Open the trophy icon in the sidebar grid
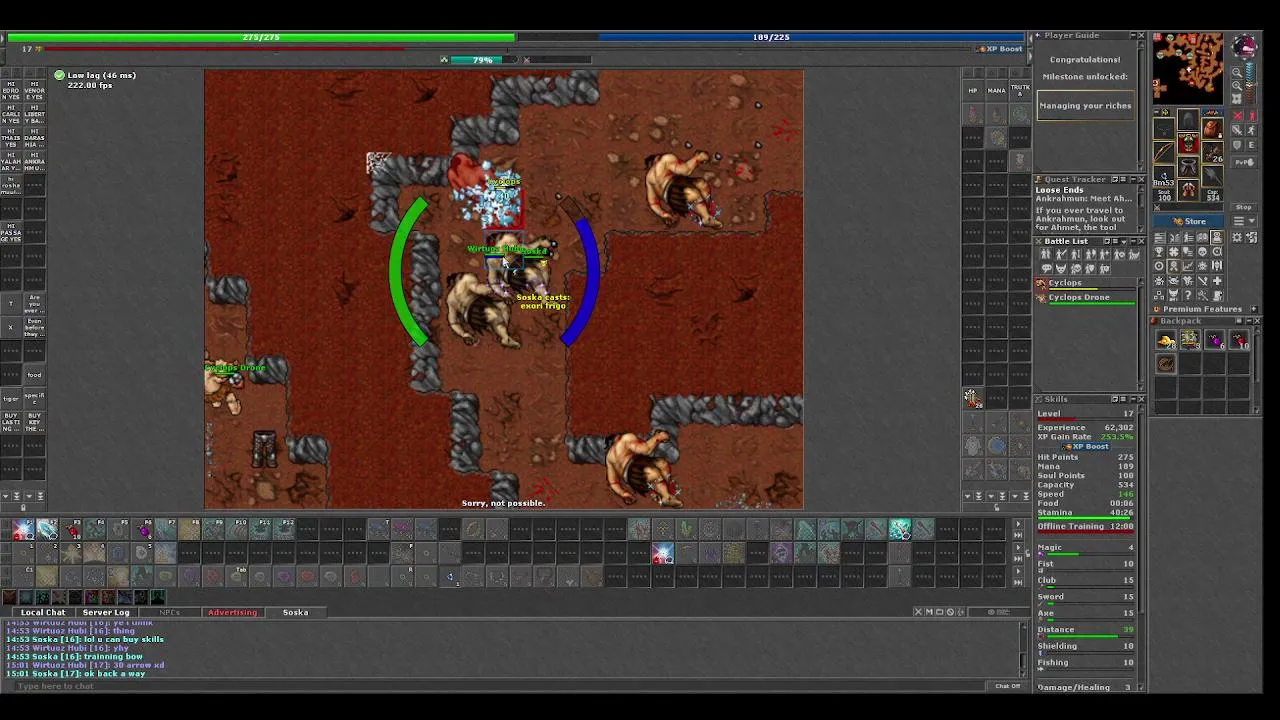 (1160, 251)
